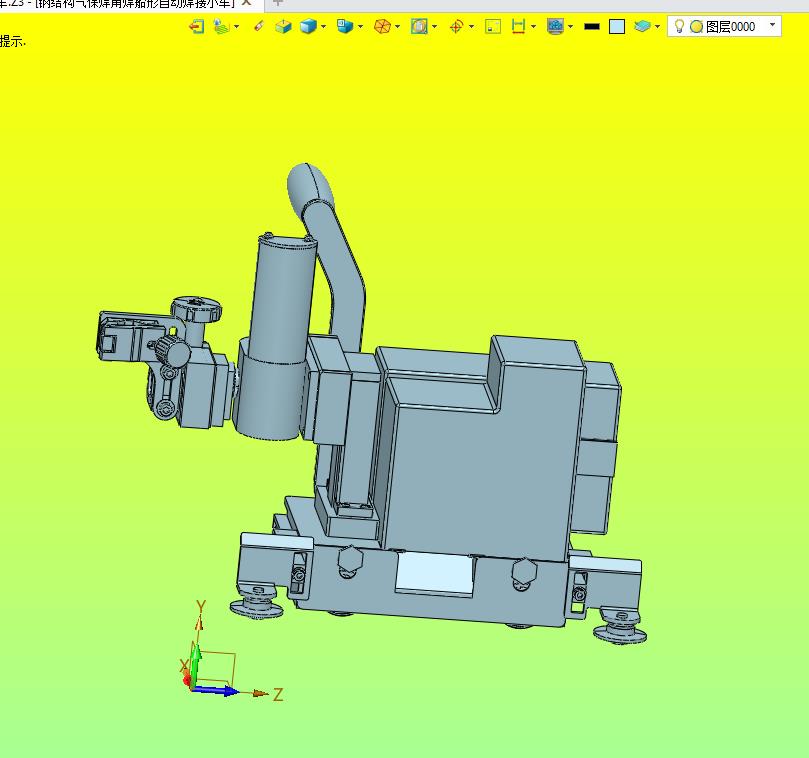
Task: Click the light blue face color swatch
Action: [x=617, y=26]
